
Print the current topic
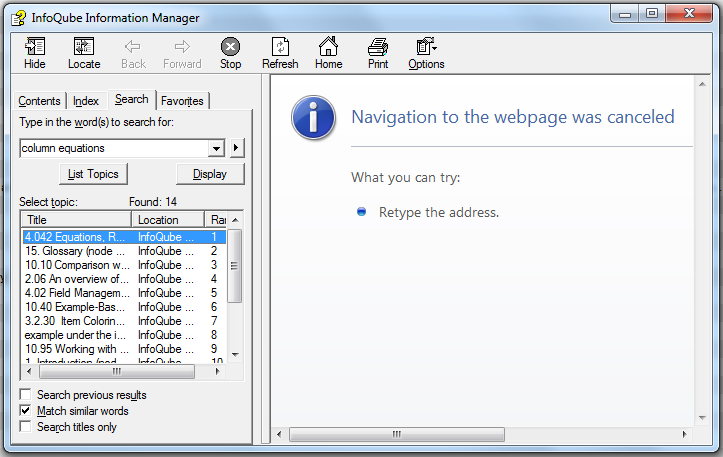[x=378, y=53]
